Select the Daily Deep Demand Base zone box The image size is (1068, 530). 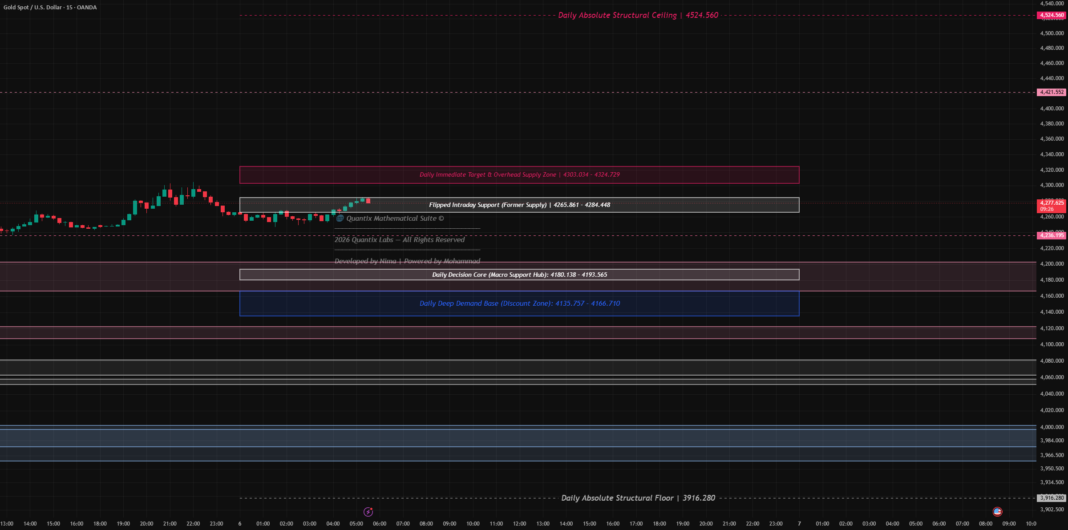click(519, 303)
